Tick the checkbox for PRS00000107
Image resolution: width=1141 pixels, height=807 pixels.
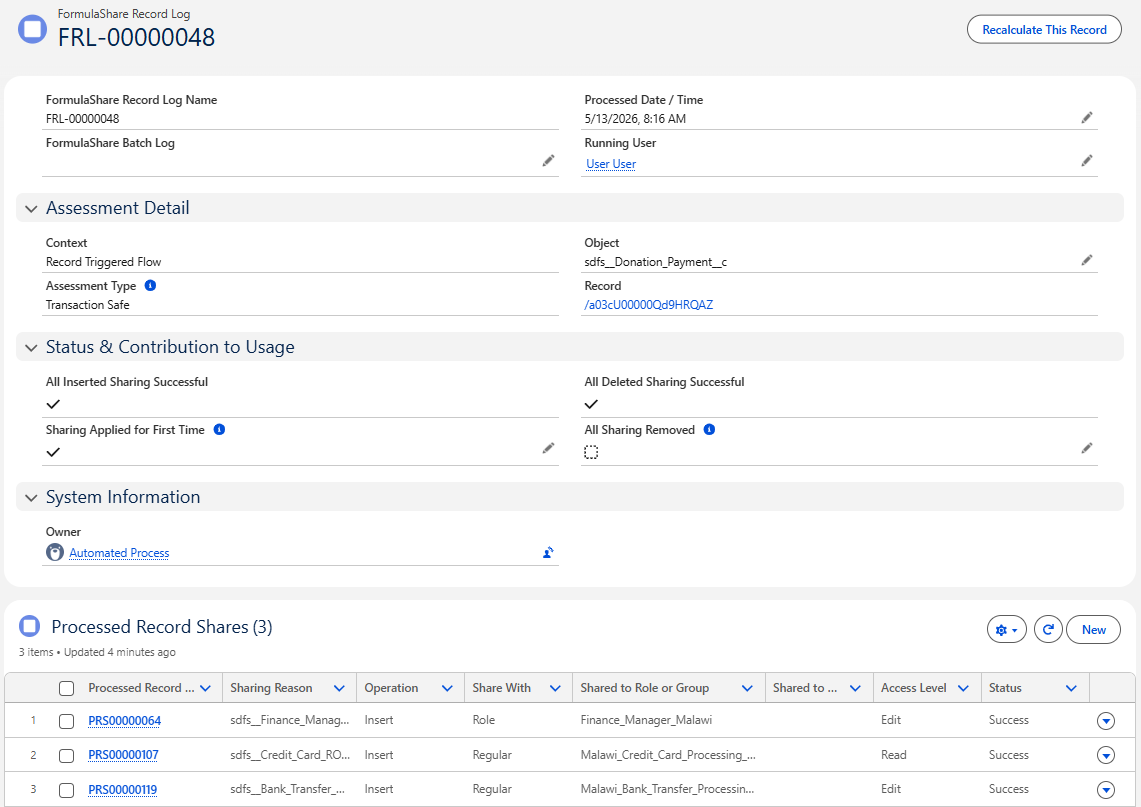(66, 755)
